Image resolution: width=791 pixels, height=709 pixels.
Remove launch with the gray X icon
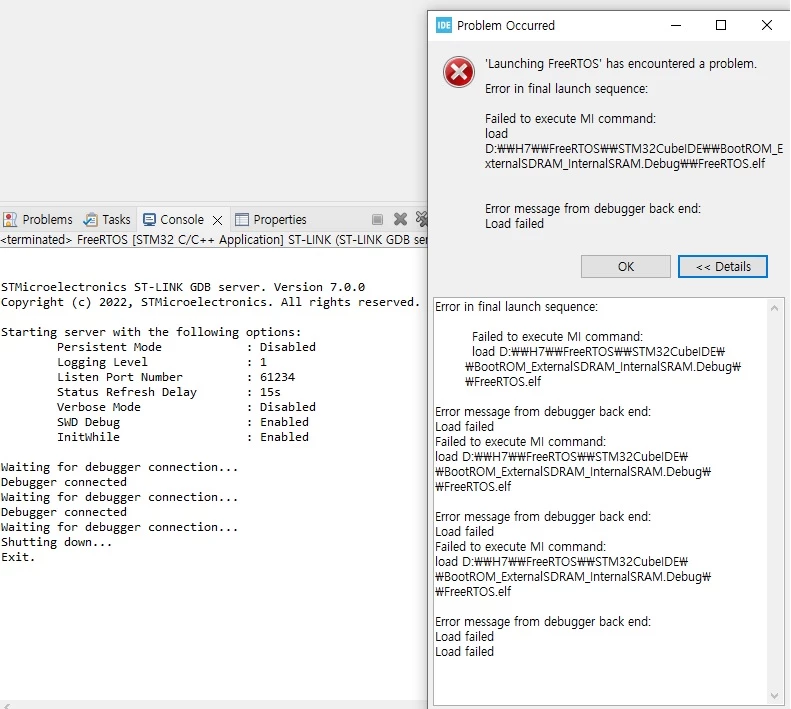click(400, 219)
